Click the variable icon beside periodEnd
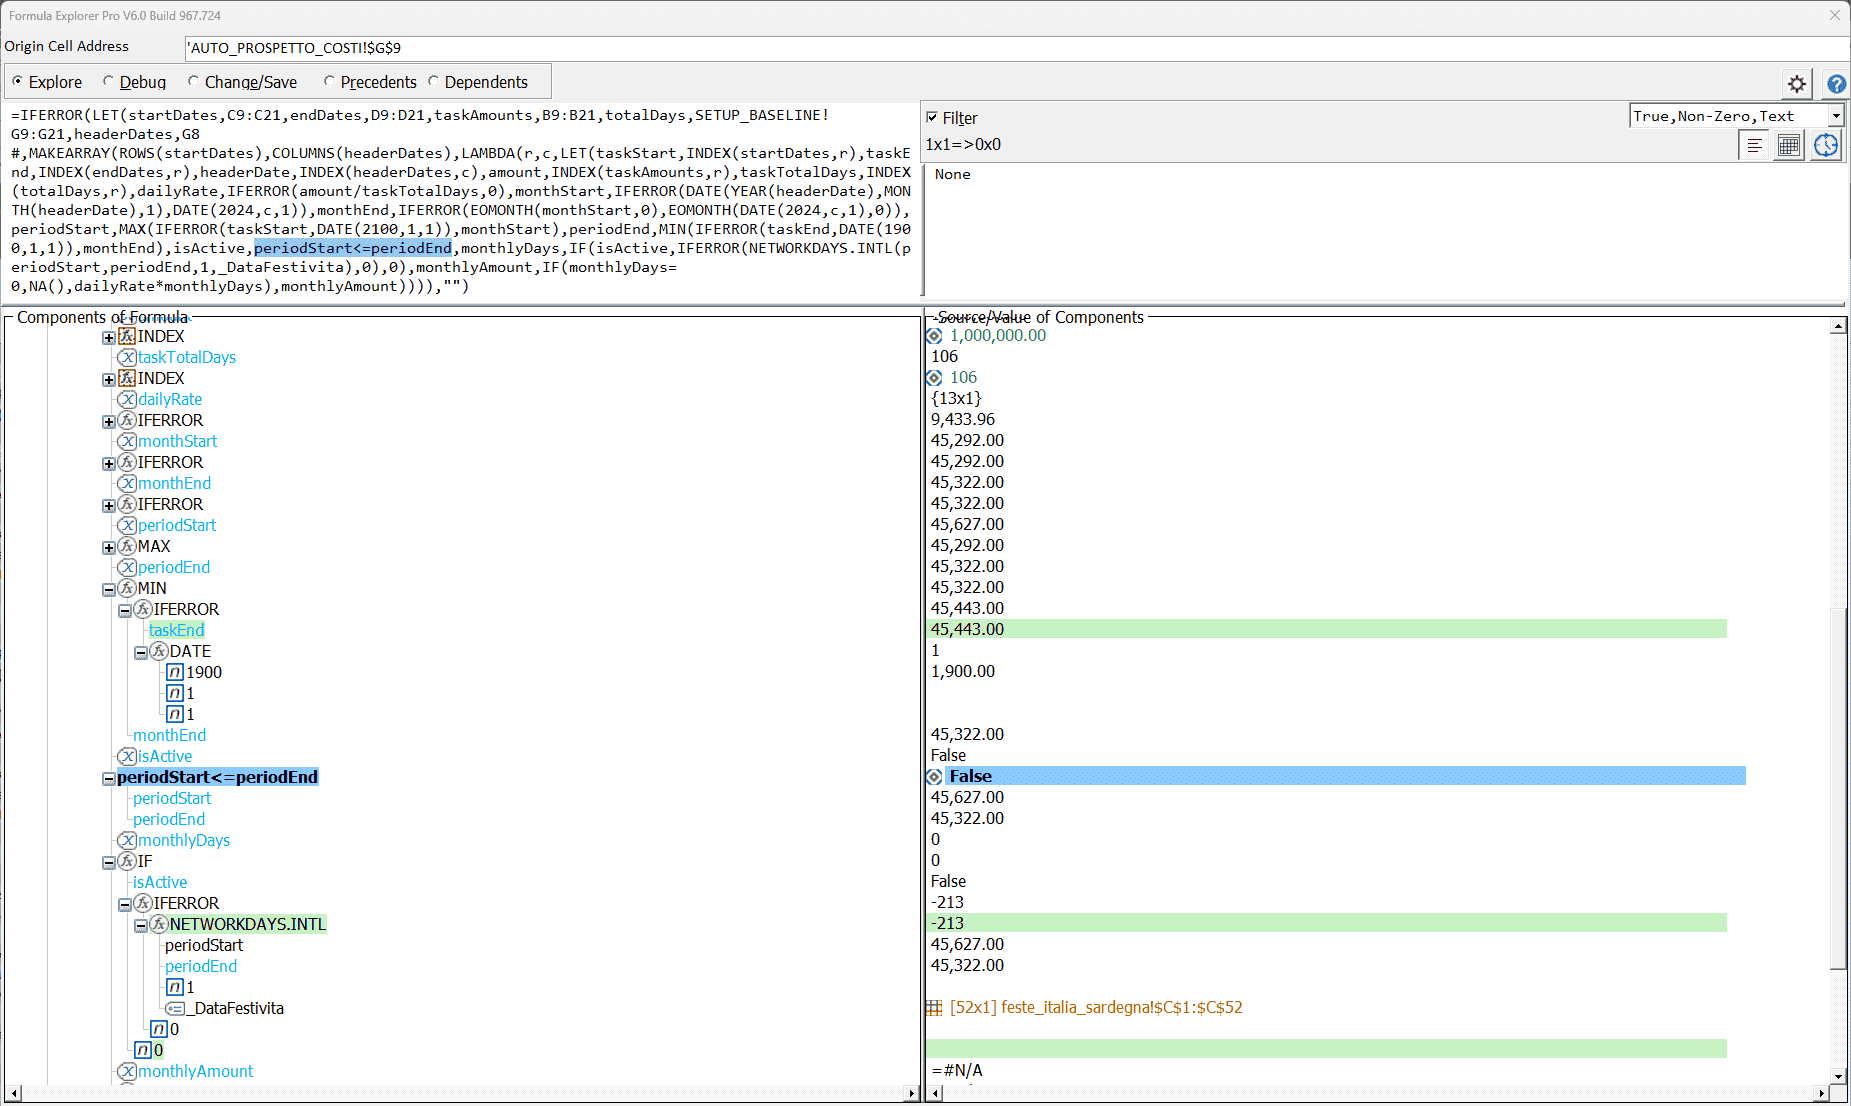Screen dimensions: 1851x1106 click(x=127, y=567)
